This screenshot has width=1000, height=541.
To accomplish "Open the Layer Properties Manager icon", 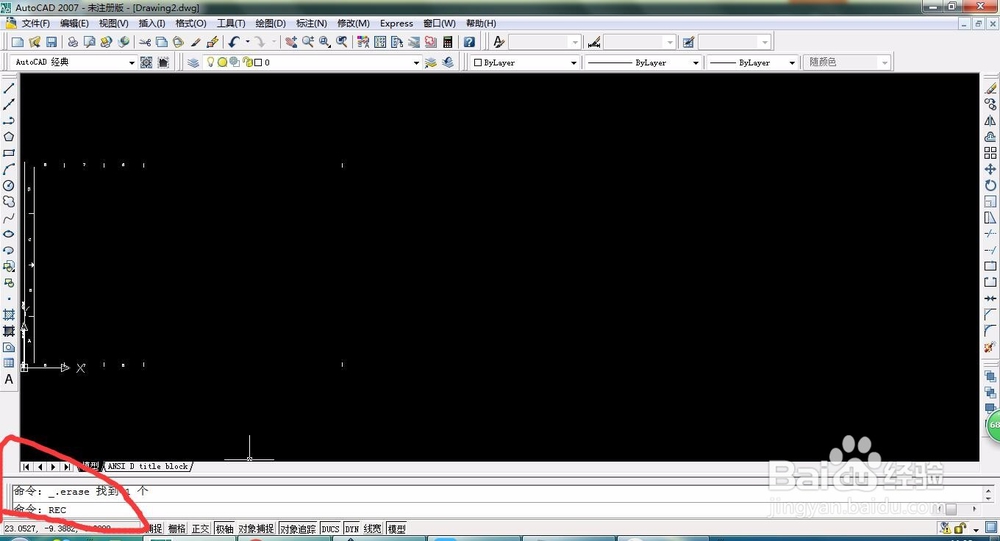I will (193, 62).
